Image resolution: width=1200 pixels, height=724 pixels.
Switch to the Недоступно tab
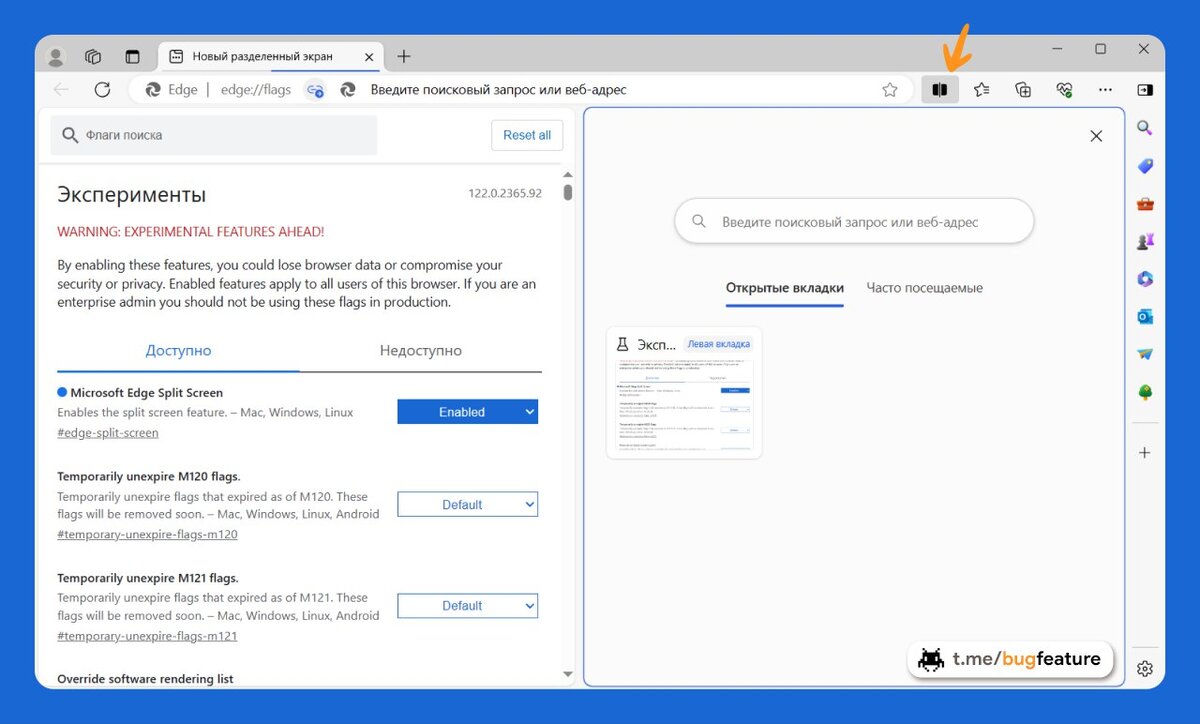pos(421,351)
